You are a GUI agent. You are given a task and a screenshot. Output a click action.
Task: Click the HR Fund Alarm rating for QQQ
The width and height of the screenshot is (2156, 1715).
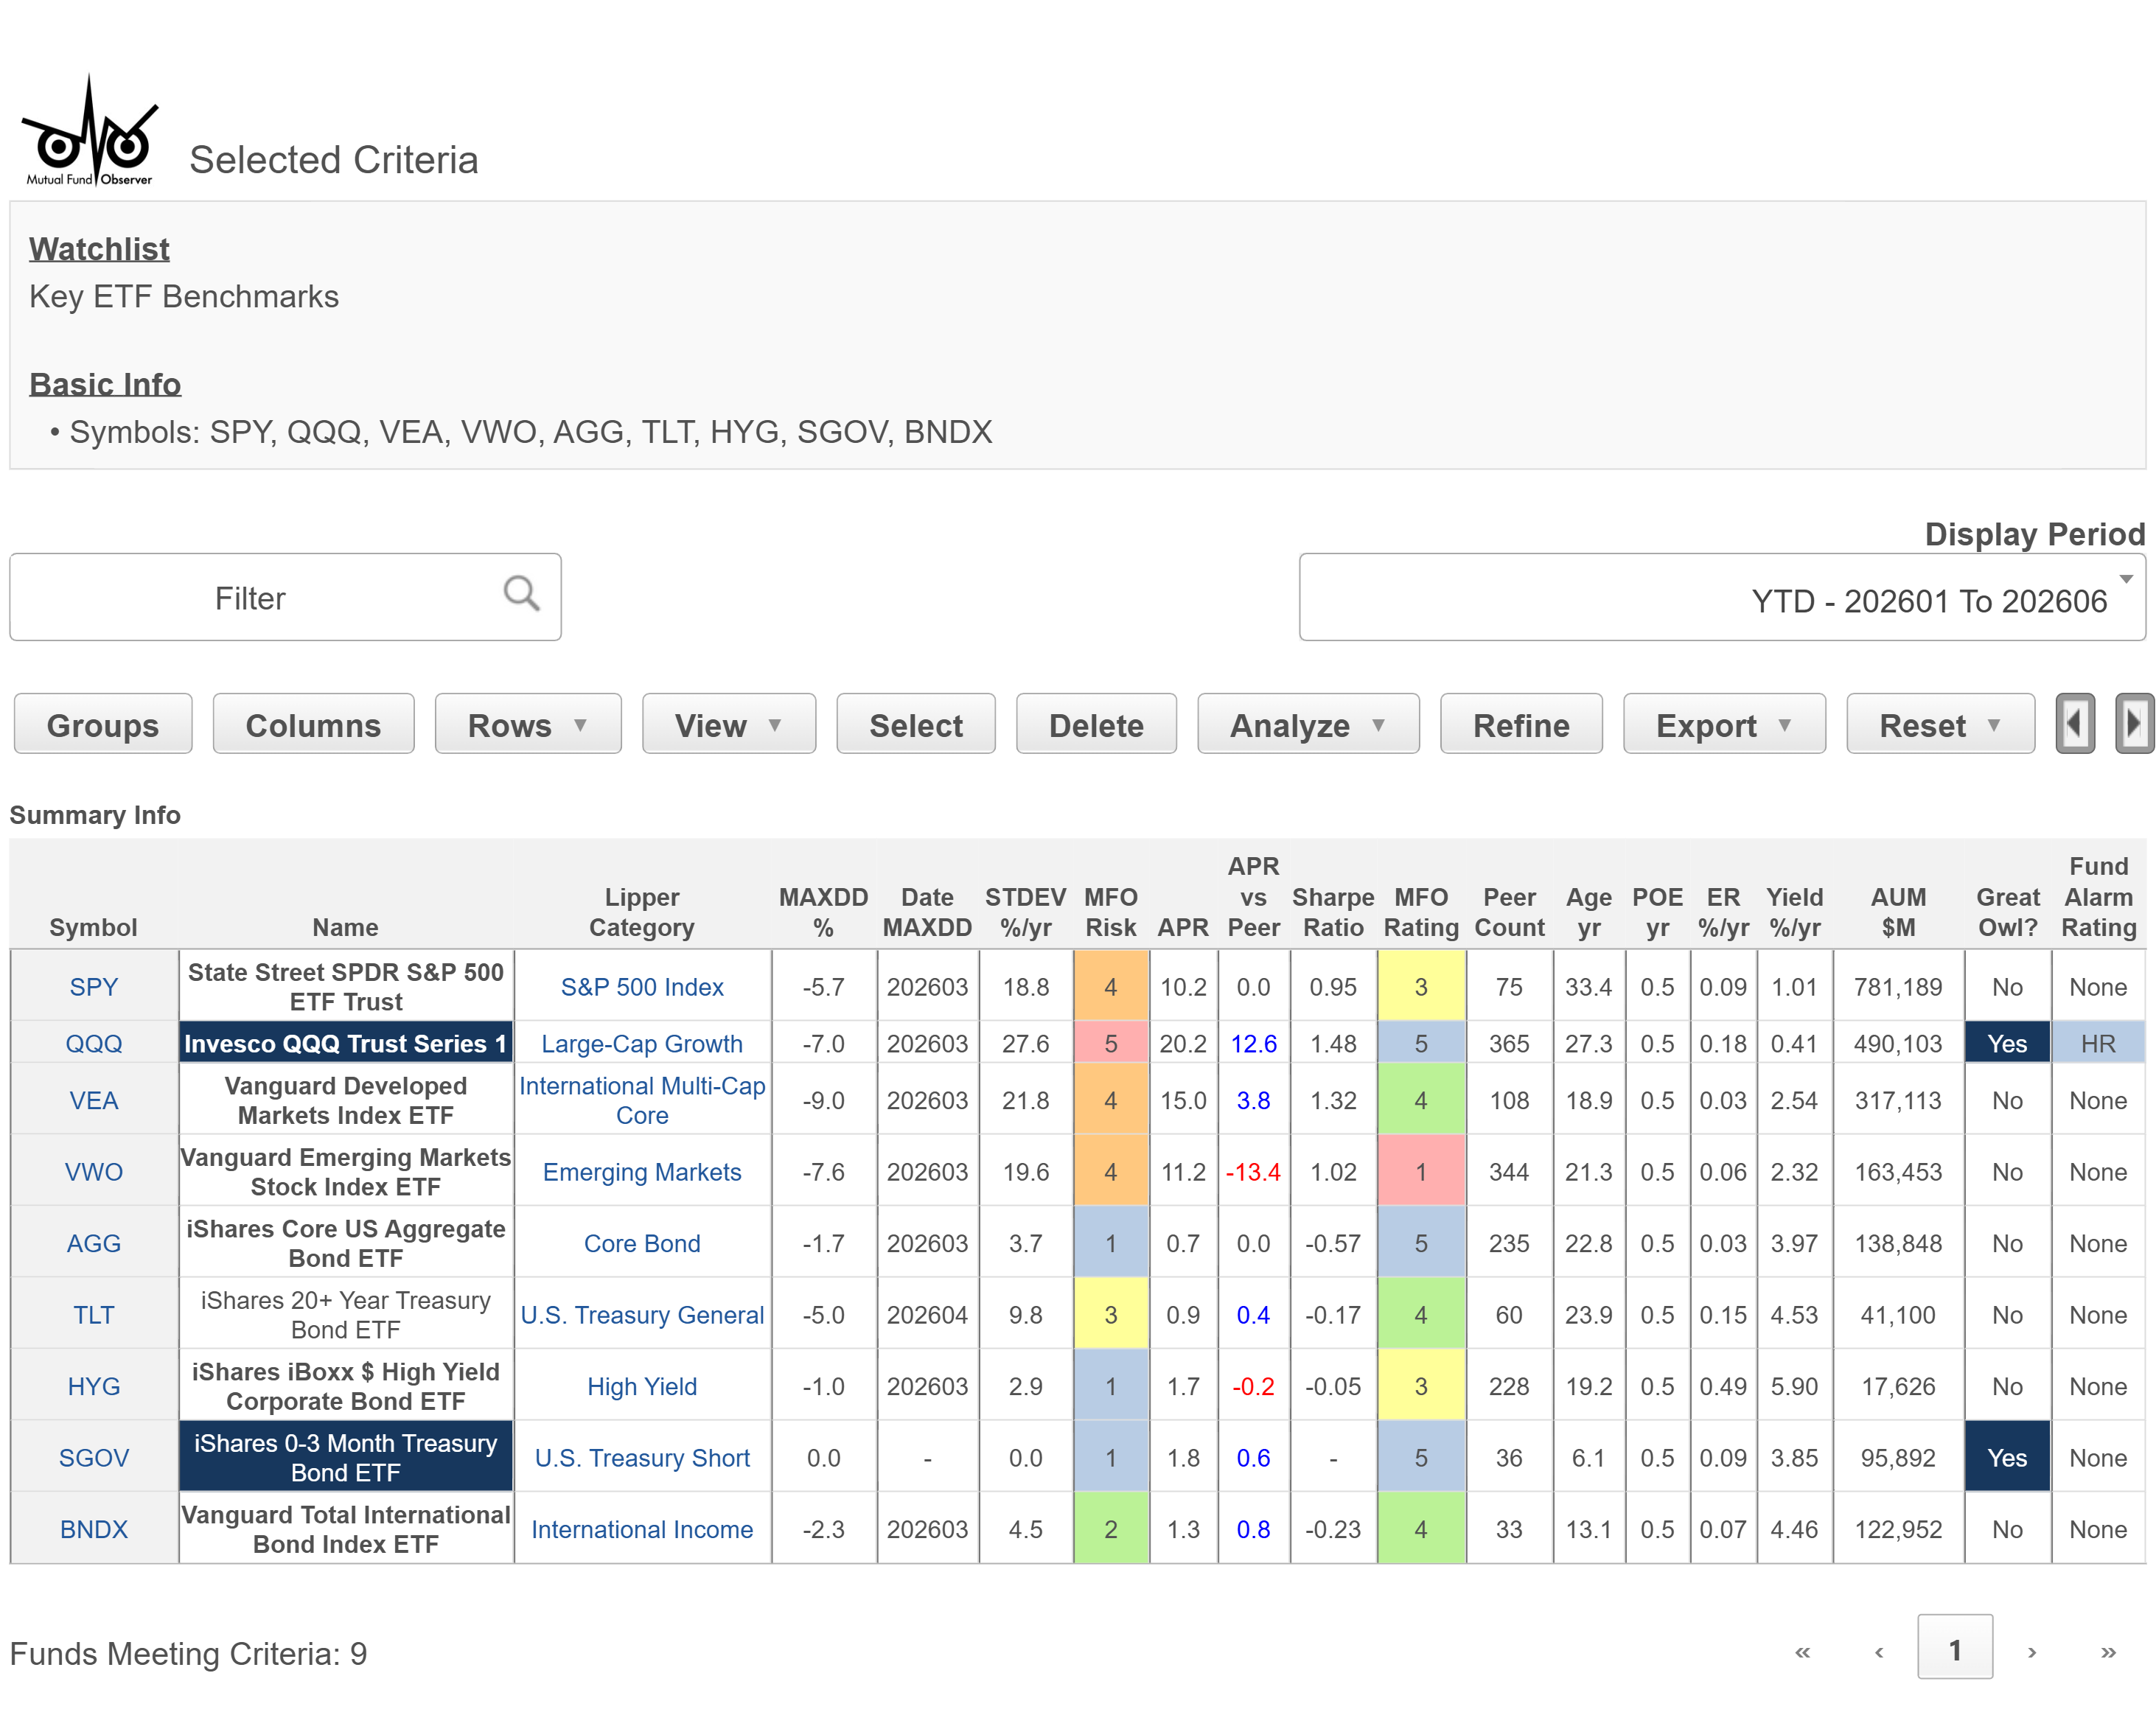2098,1043
